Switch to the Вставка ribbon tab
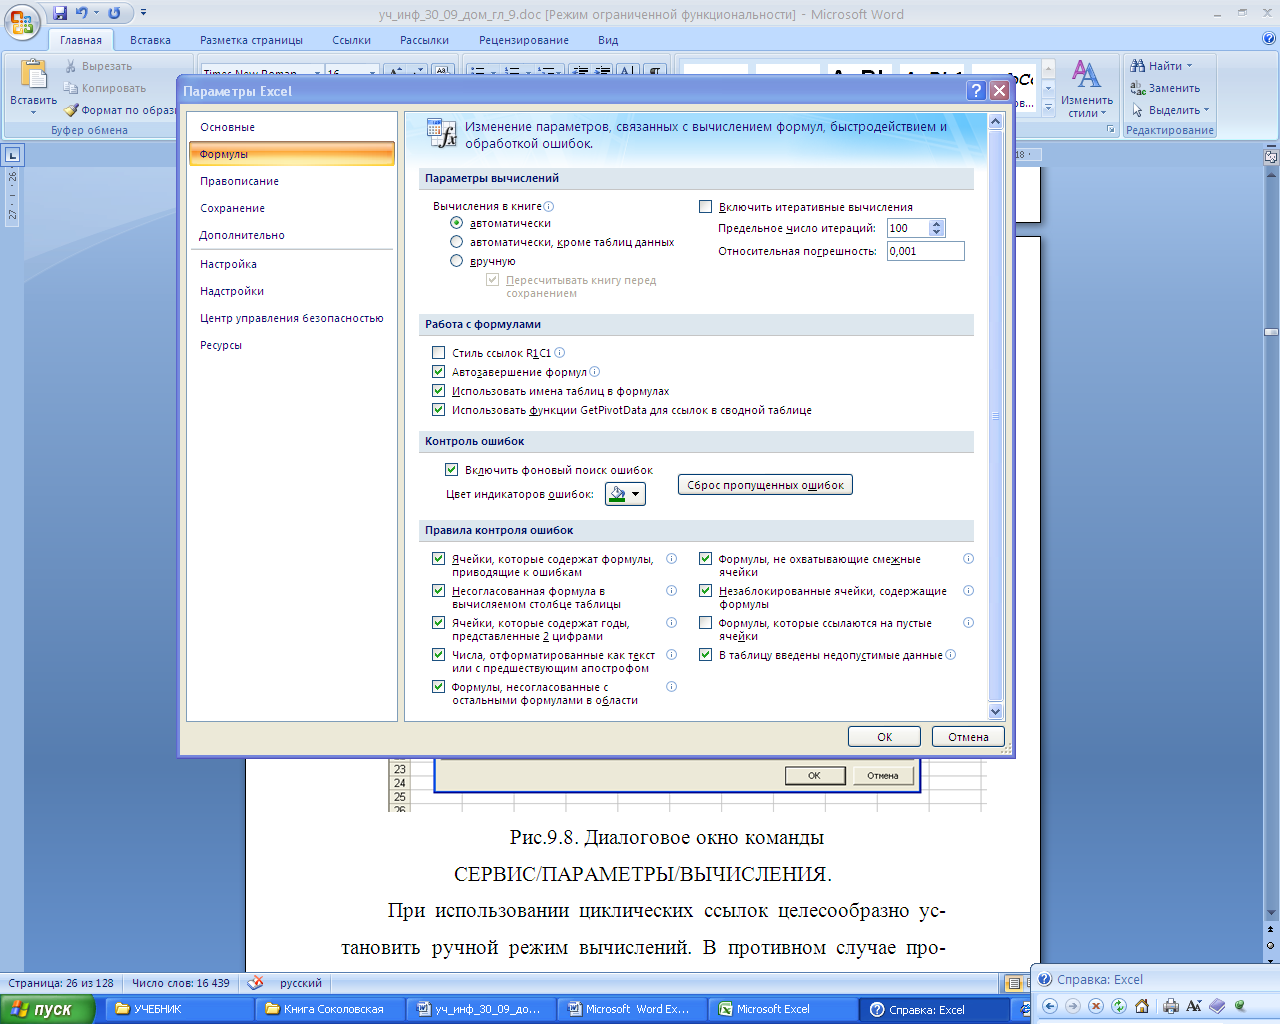Screen dimensions: 1280x1024 pos(150,40)
